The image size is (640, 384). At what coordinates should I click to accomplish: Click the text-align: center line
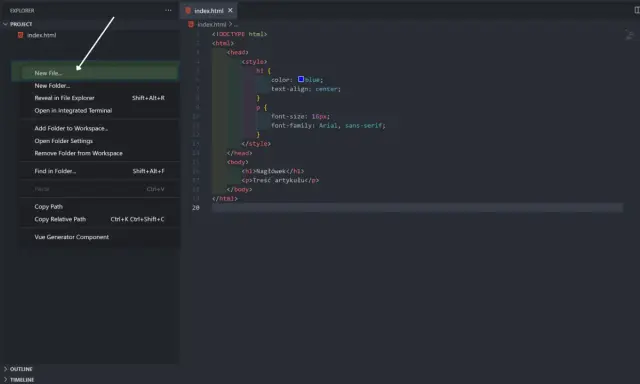[306, 89]
